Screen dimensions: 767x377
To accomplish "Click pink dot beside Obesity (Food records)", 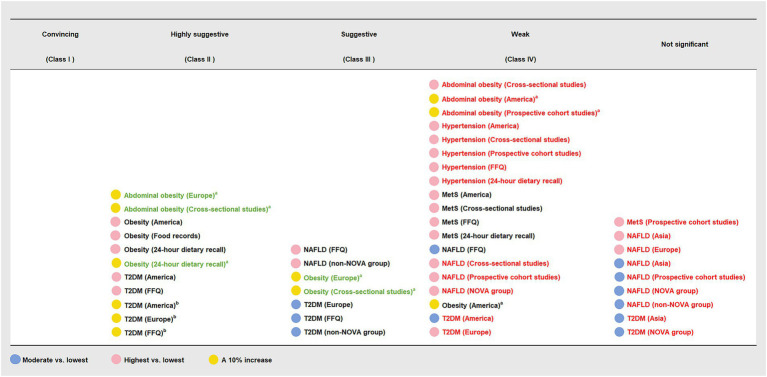I will pos(115,236).
